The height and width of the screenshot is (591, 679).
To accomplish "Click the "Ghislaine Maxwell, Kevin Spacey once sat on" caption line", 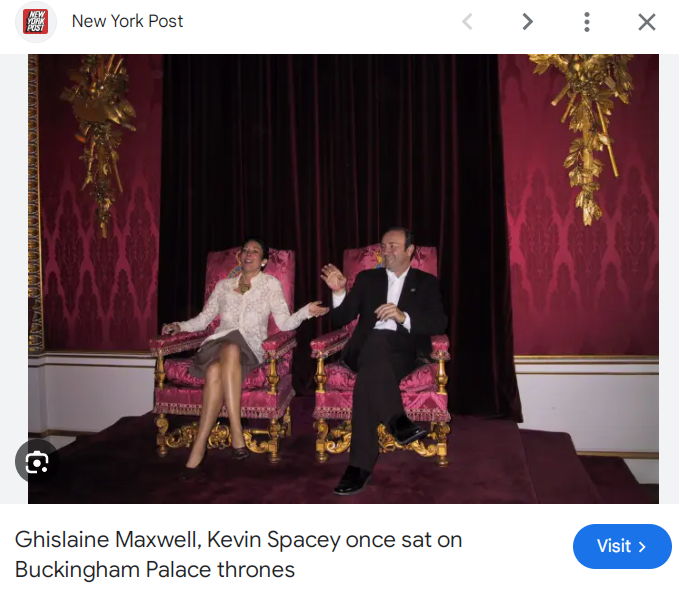I will tap(238, 540).
